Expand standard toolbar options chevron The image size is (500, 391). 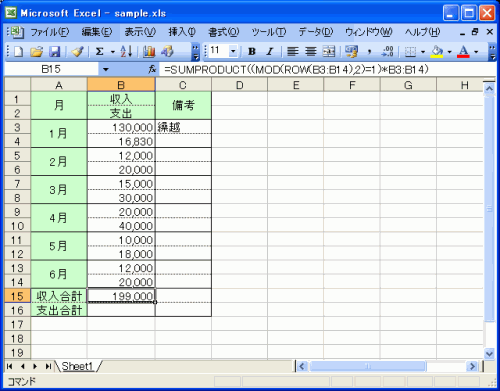click(x=196, y=52)
